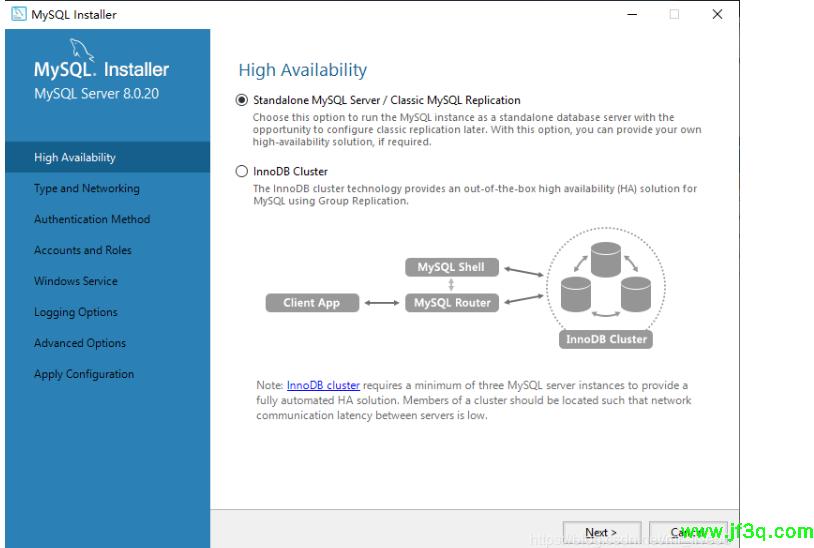The width and height of the screenshot is (814, 548).
Task: Click the MySQL Installer title bar icon
Action: pyautogui.click(x=18, y=14)
